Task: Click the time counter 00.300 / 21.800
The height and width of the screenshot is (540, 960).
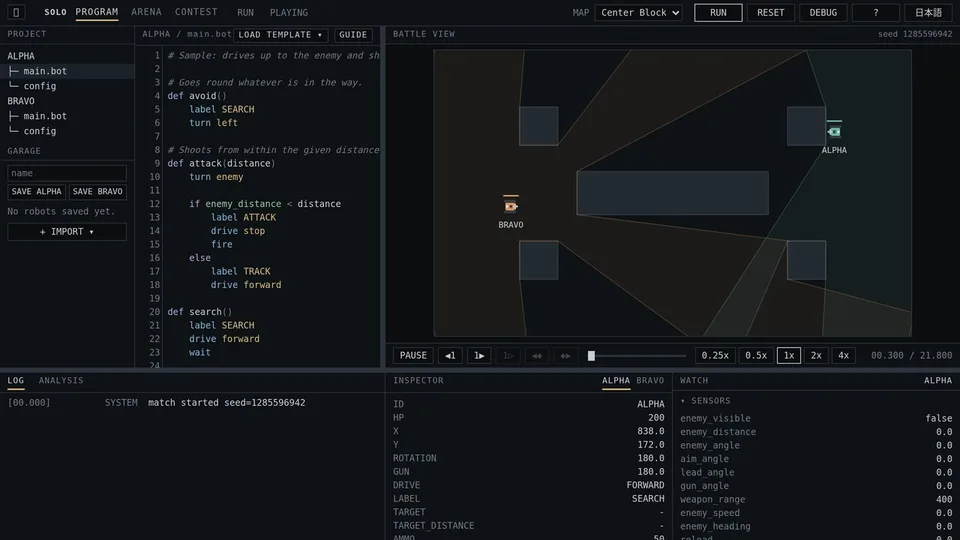Action: (911, 356)
